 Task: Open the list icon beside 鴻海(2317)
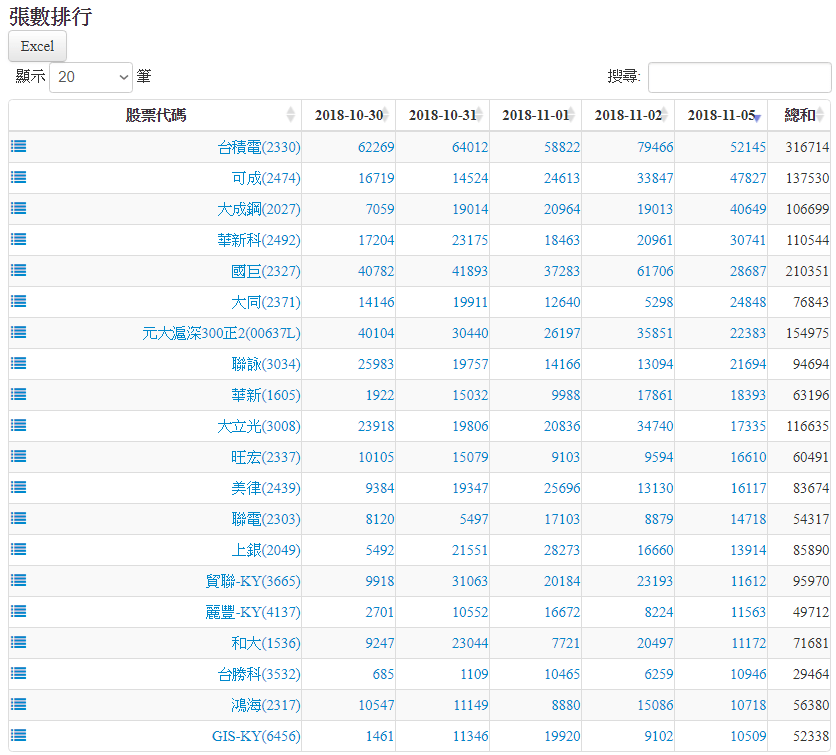(19, 704)
